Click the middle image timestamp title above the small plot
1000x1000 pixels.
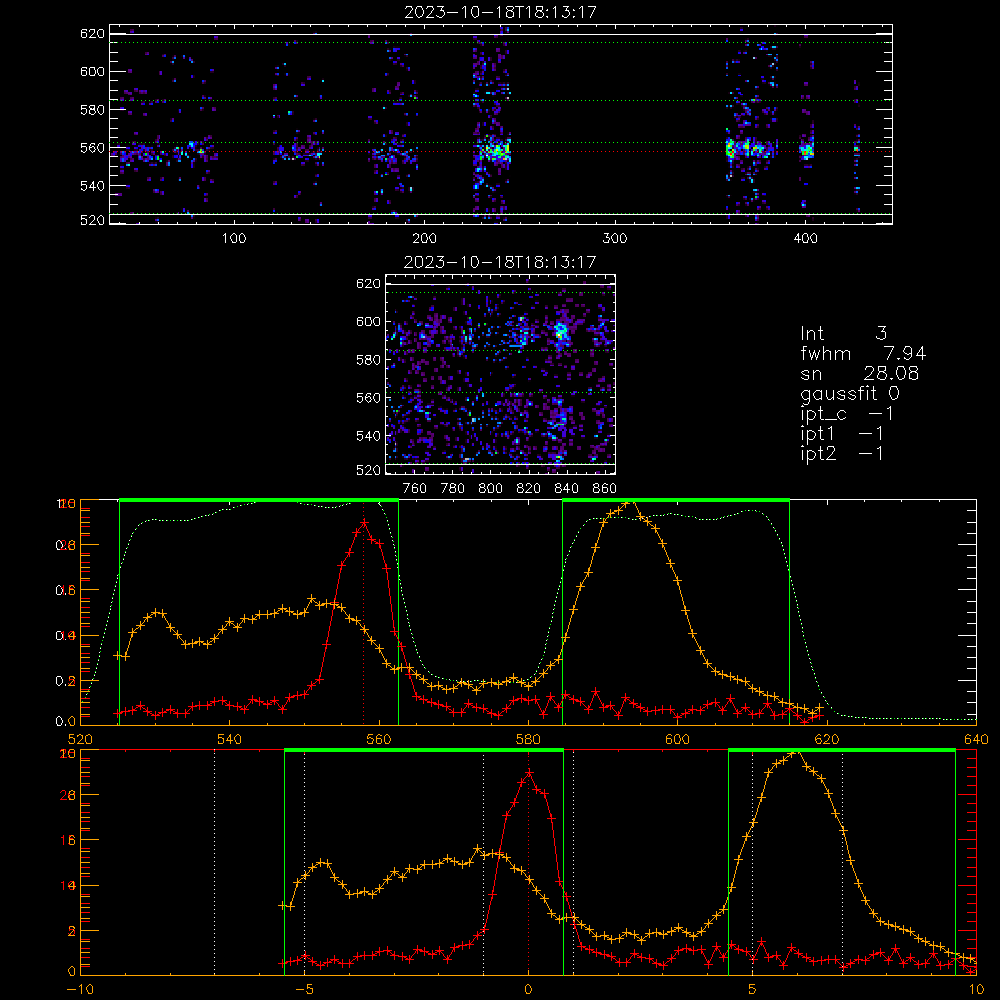click(500, 261)
